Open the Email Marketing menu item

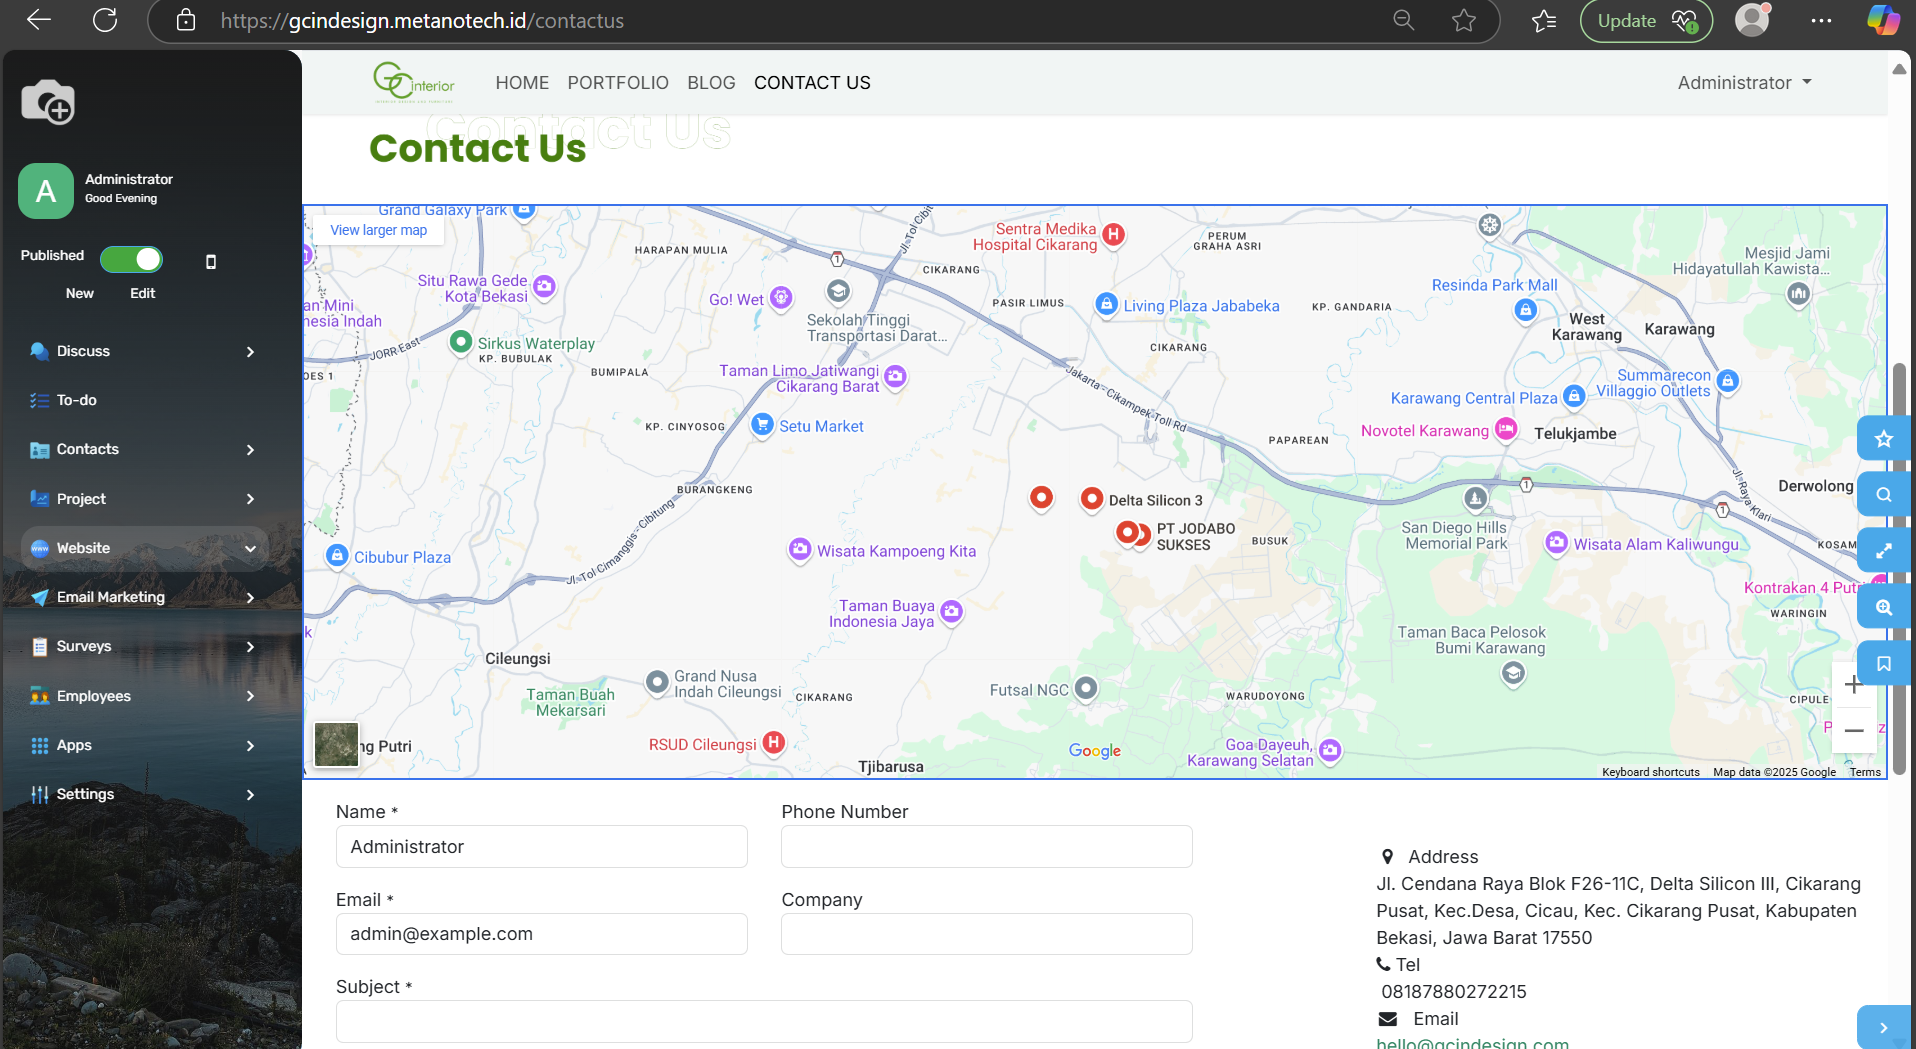111,597
